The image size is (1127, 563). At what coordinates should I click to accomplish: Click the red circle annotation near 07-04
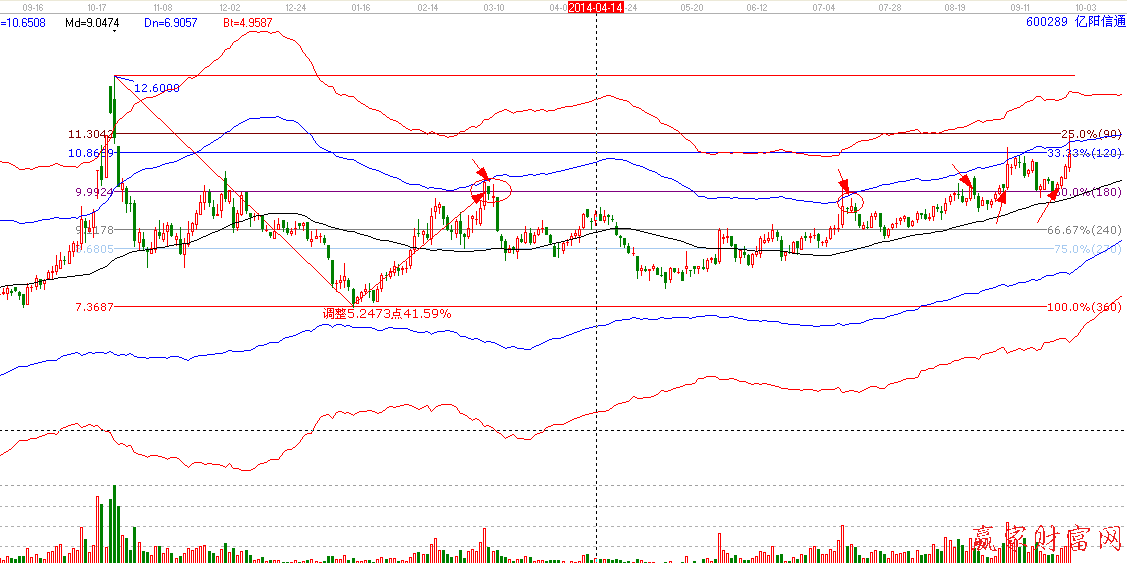pyautogui.click(x=850, y=202)
